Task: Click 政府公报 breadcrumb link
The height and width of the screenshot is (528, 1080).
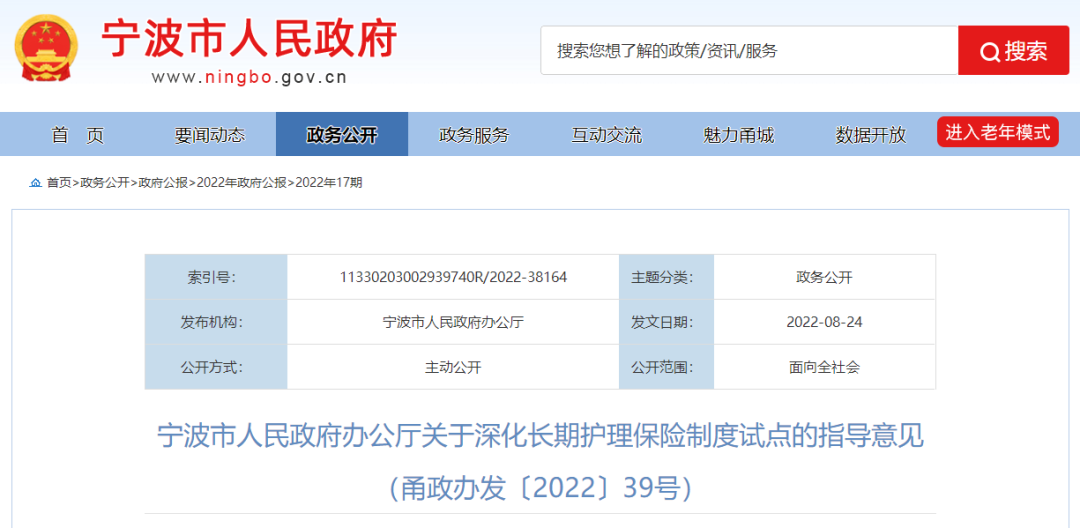Action: click(x=163, y=183)
